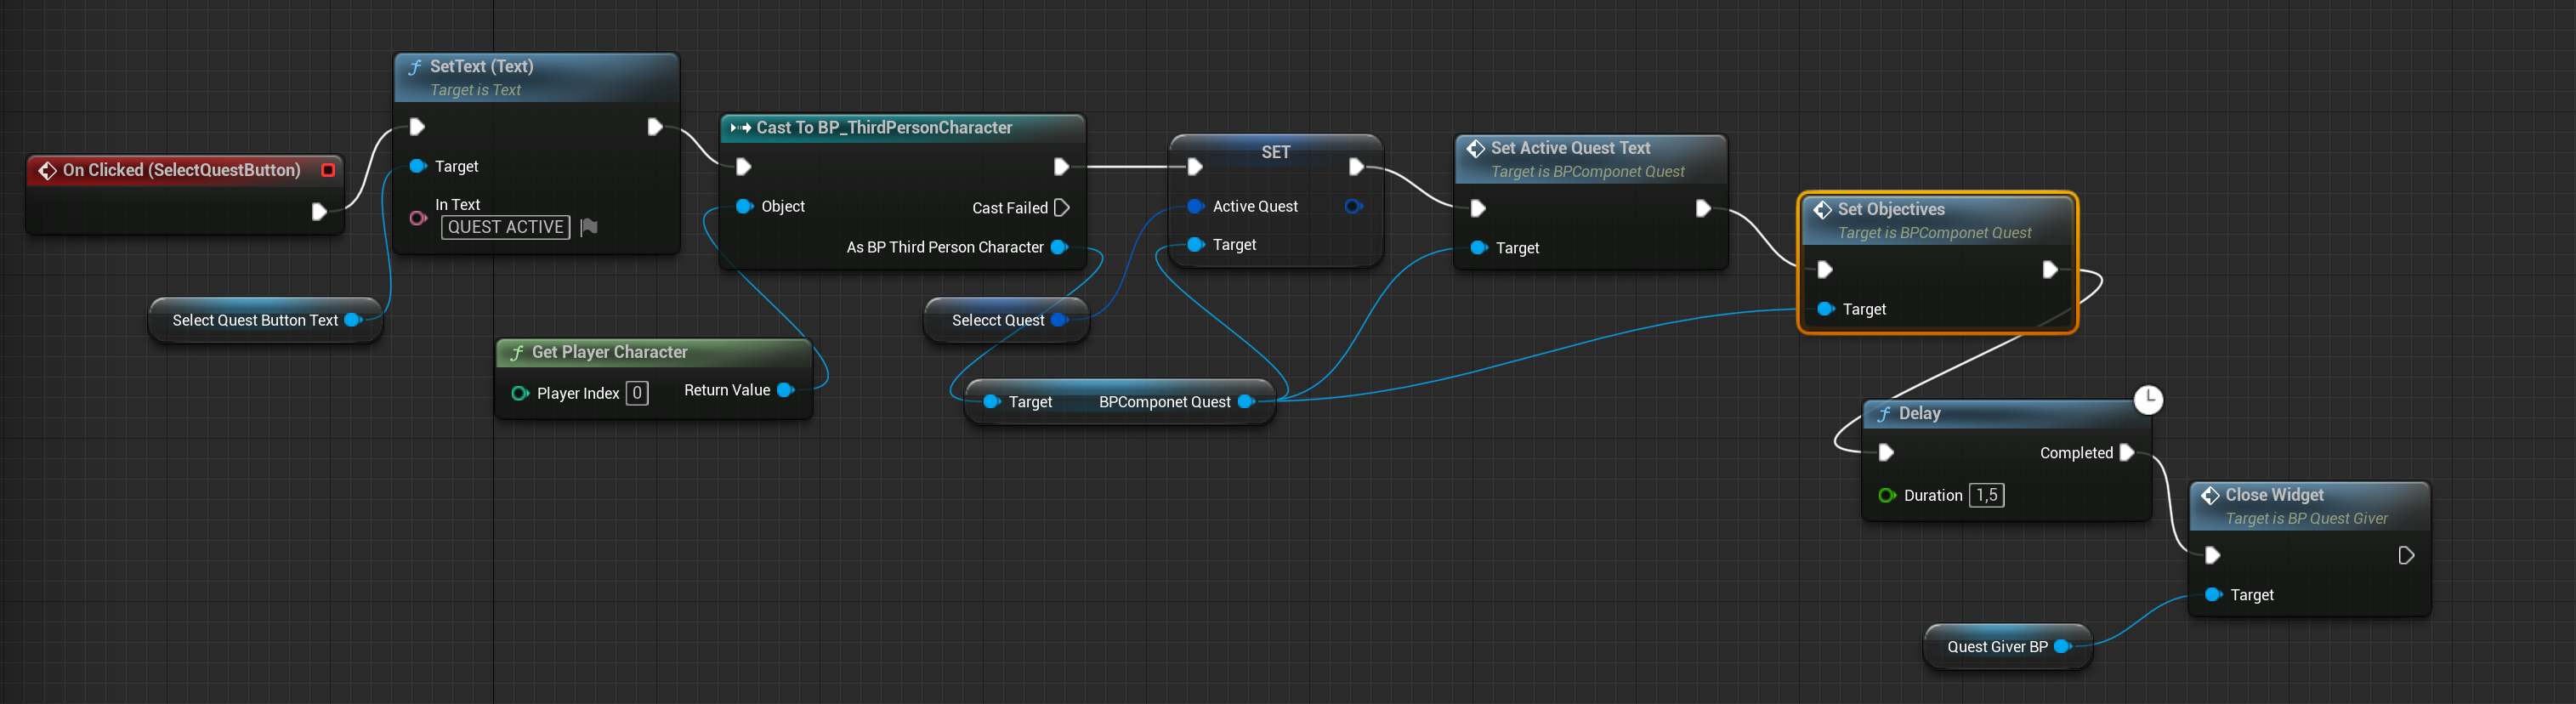Click the Cast To node's cast icon
2576x704 pixels.
741,128
